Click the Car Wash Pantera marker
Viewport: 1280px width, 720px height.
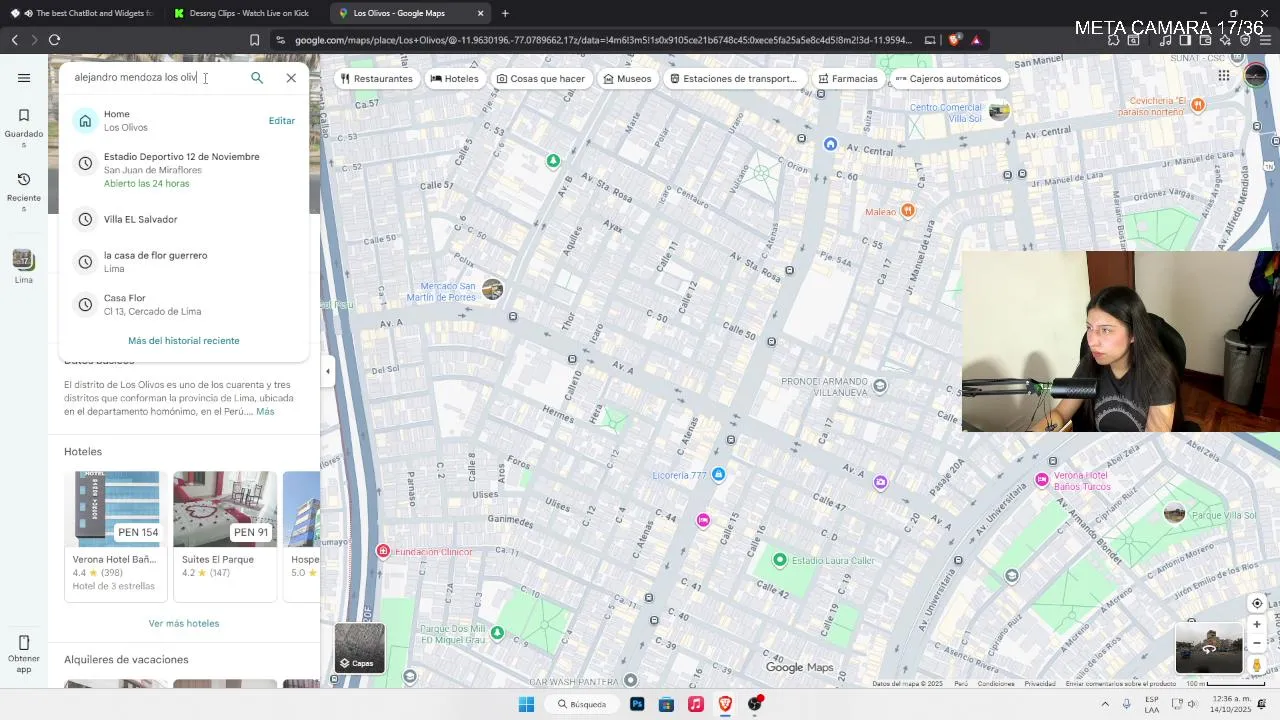click(630, 680)
